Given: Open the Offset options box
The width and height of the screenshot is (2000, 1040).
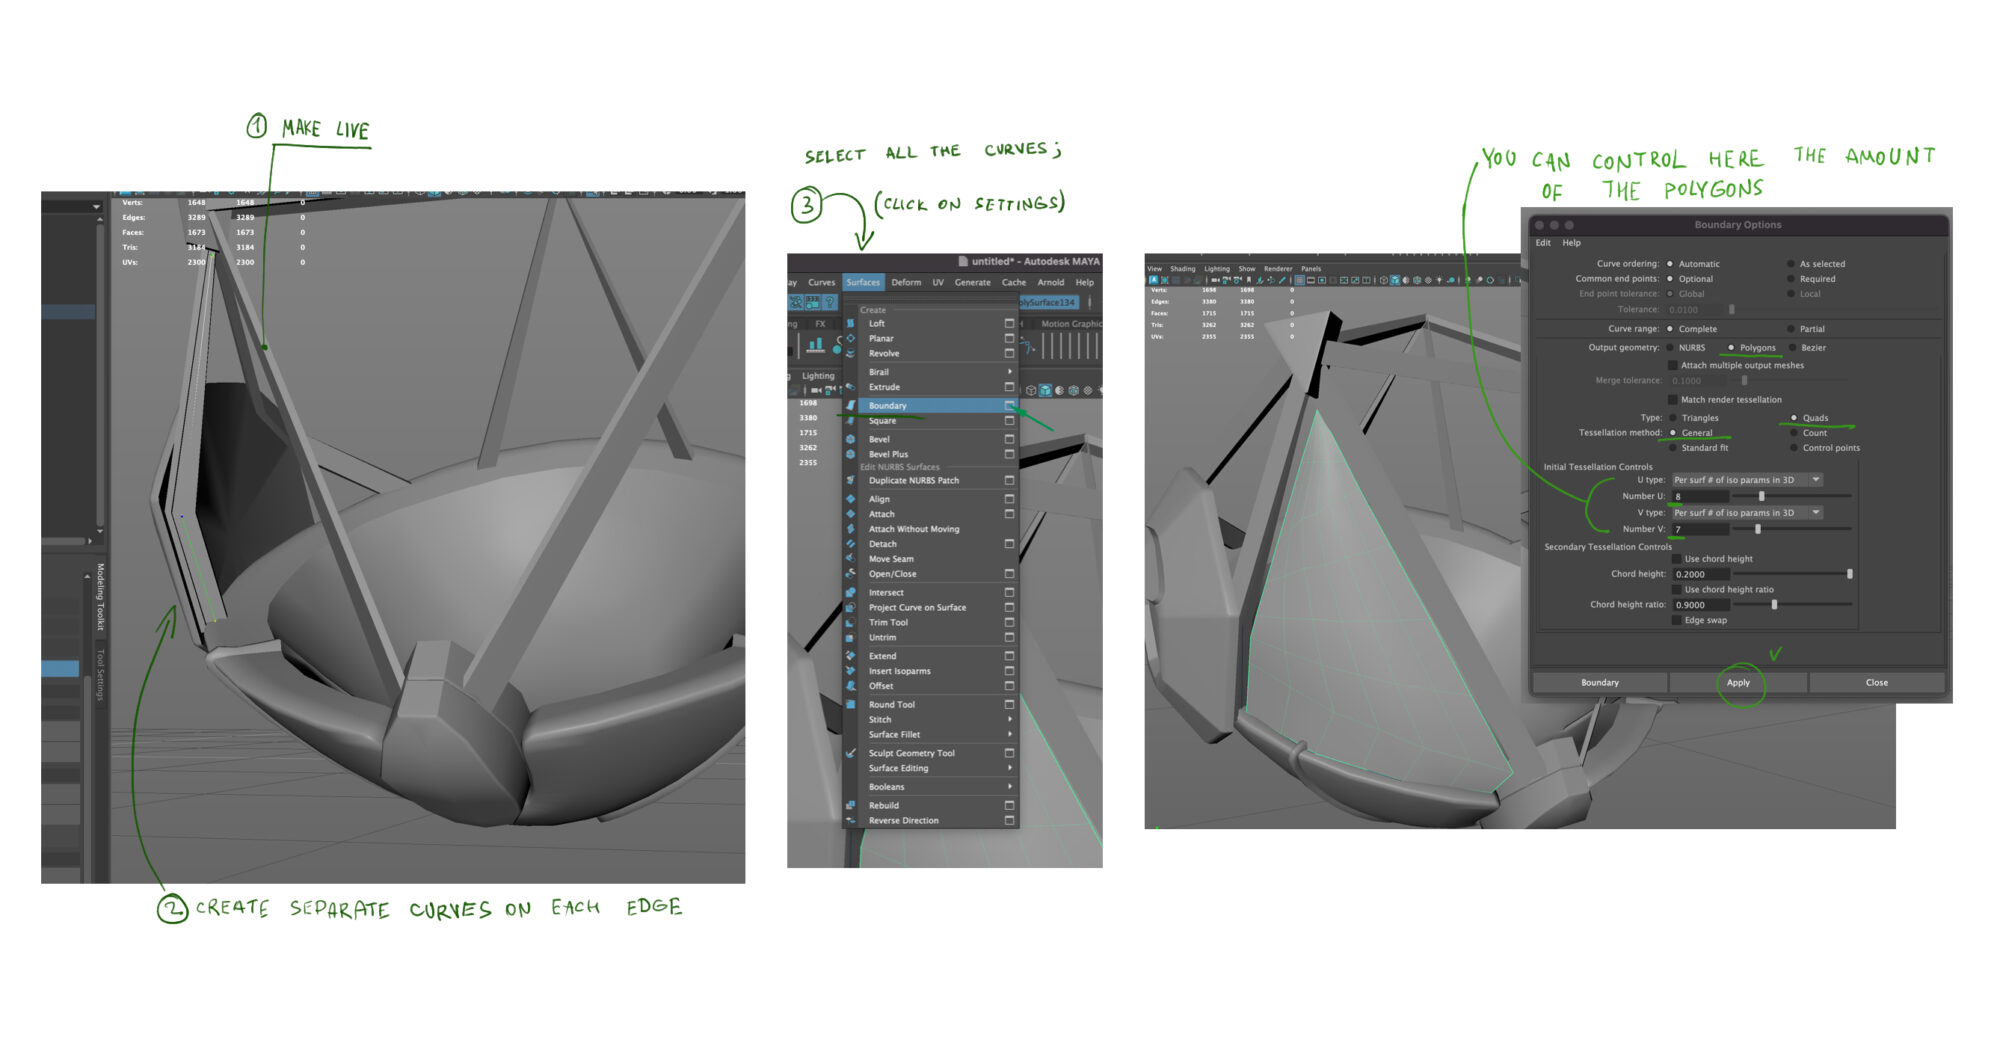Looking at the screenshot, I should pyautogui.click(x=1009, y=686).
